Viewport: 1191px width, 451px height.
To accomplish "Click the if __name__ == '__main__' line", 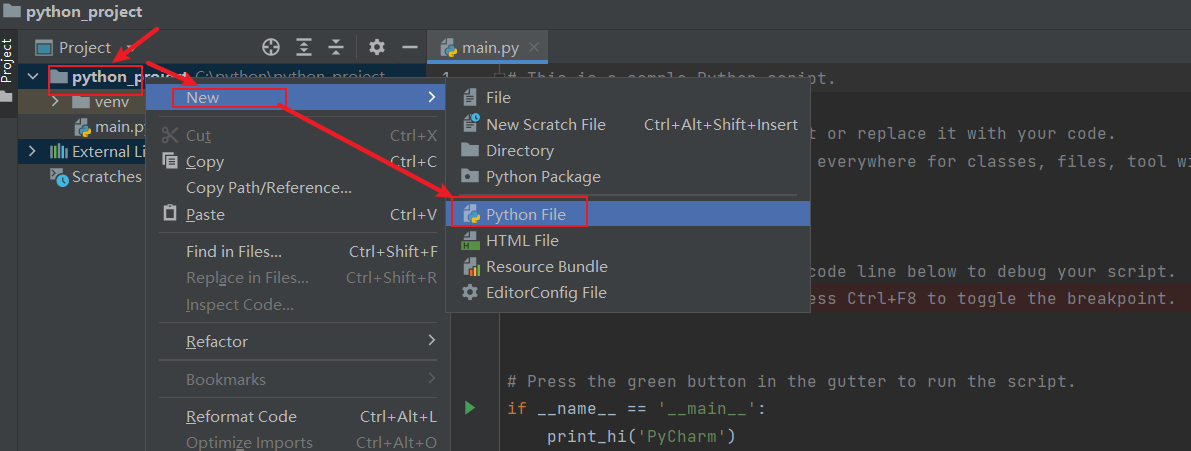I will (637, 409).
